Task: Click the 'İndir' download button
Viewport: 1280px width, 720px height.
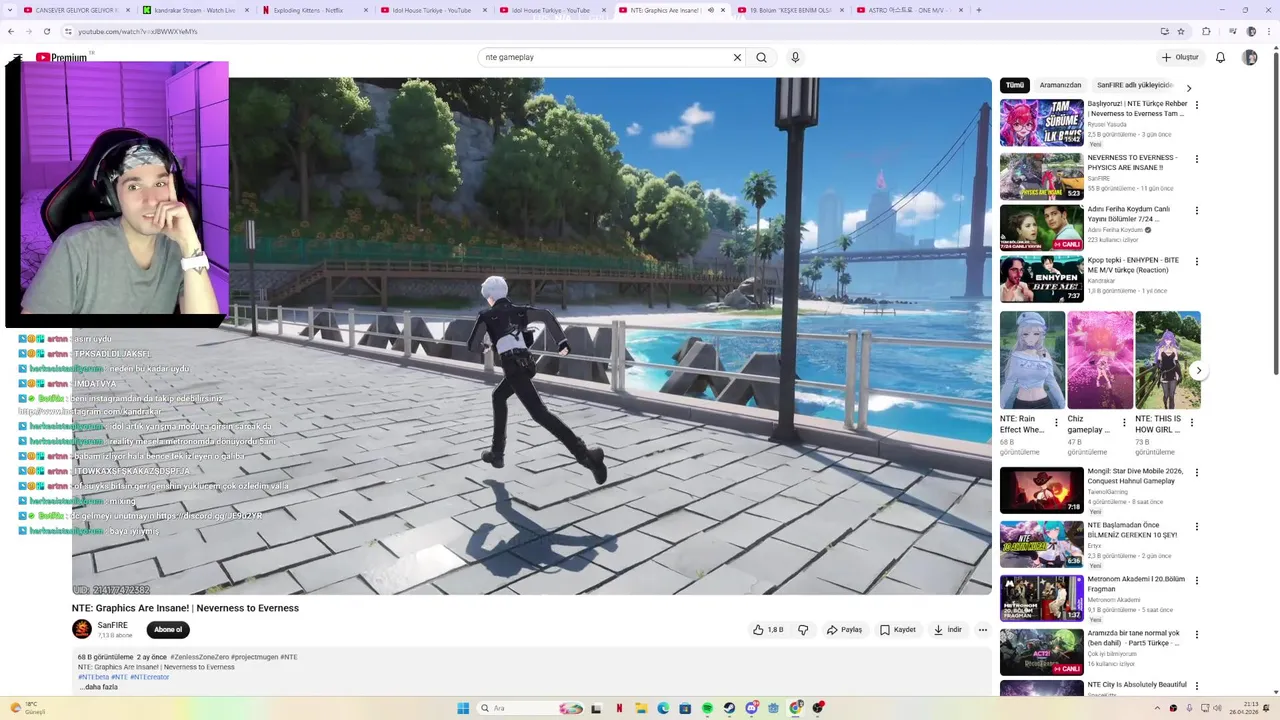Action: (947, 630)
